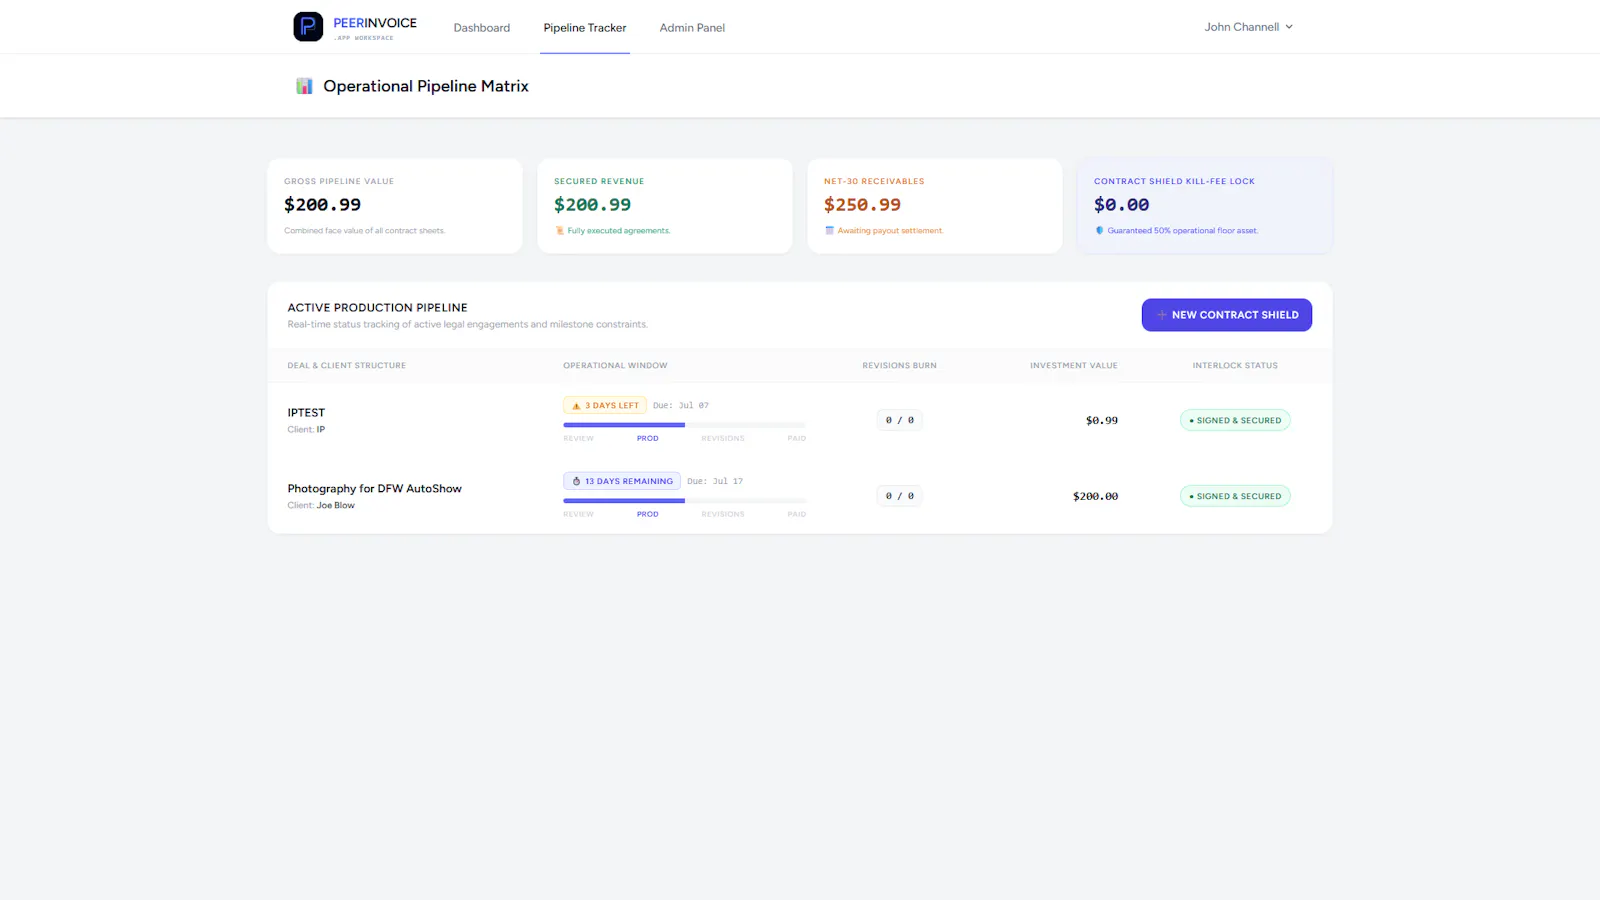Viewport: 1600px width, 900px height.
Task: Click the PROD stage label in IPTEST row
Action: pos(648,439)
